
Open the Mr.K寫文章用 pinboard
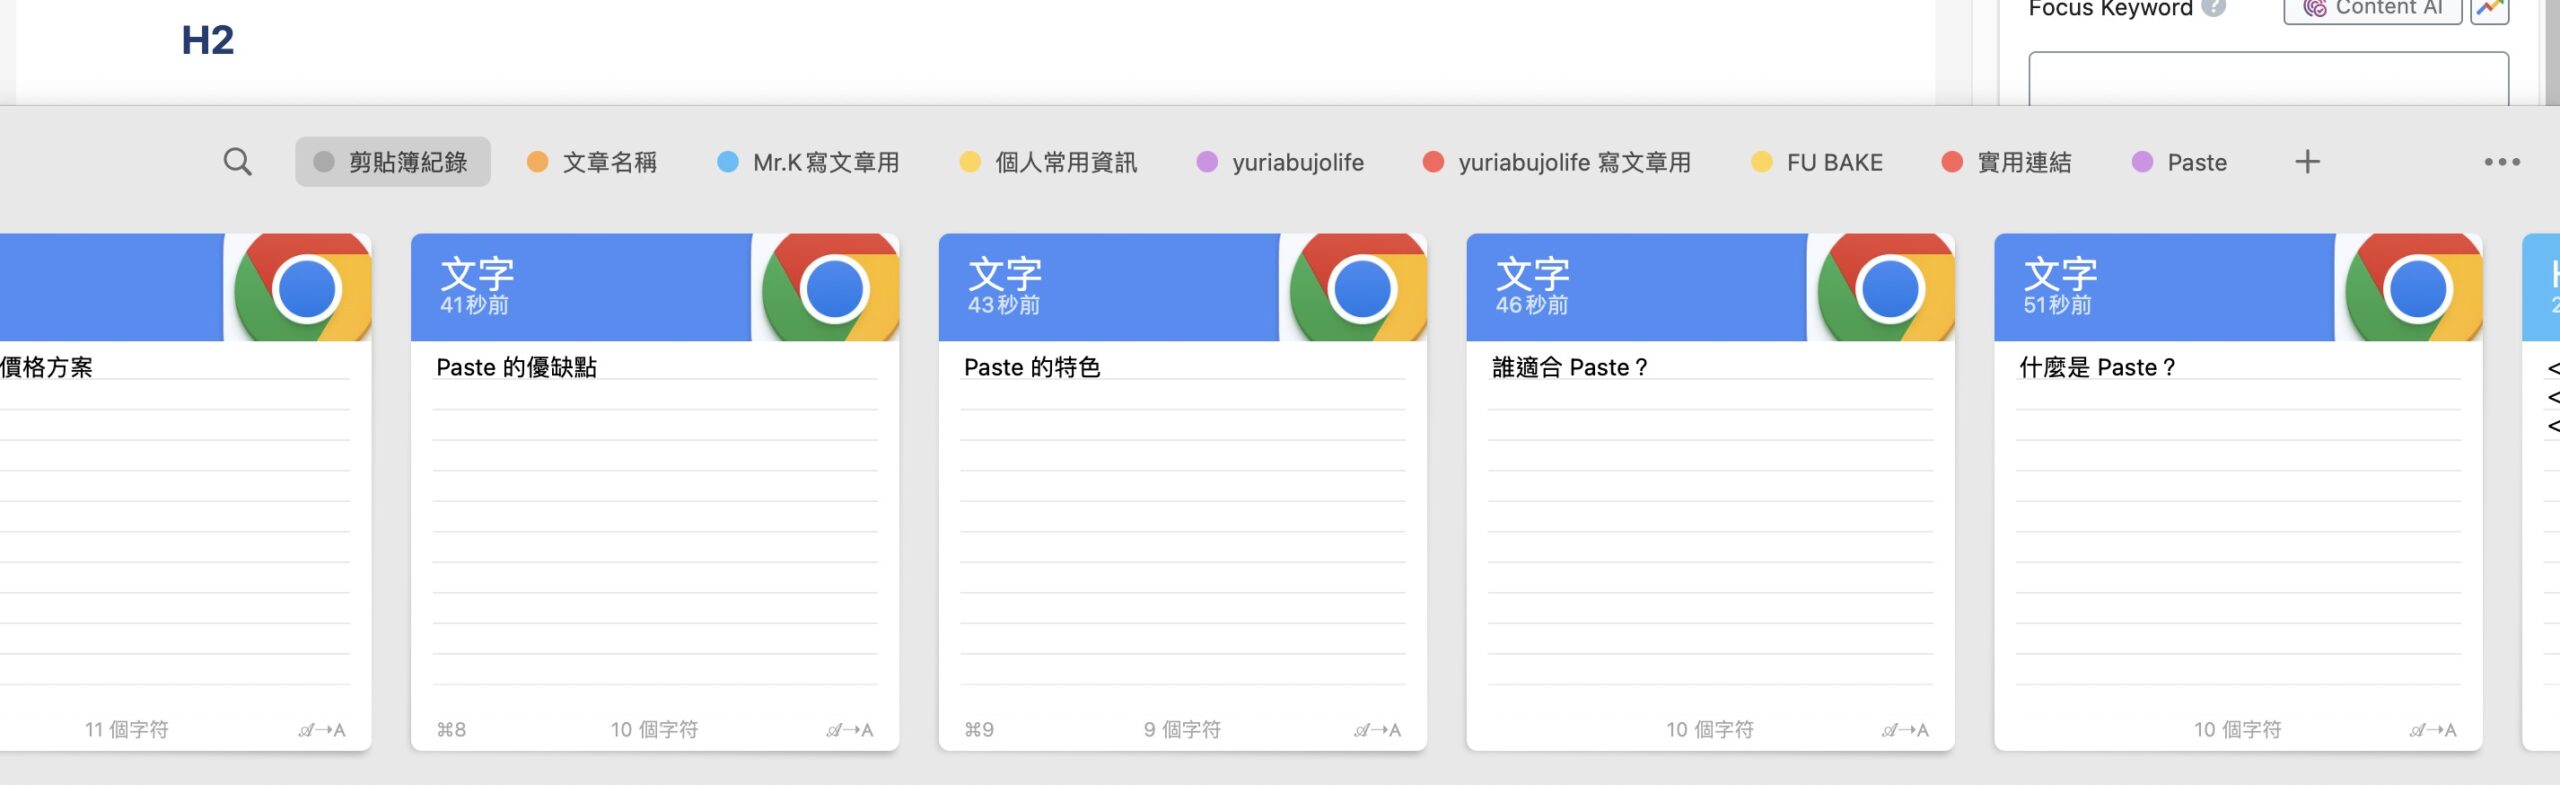pos(808,162)
